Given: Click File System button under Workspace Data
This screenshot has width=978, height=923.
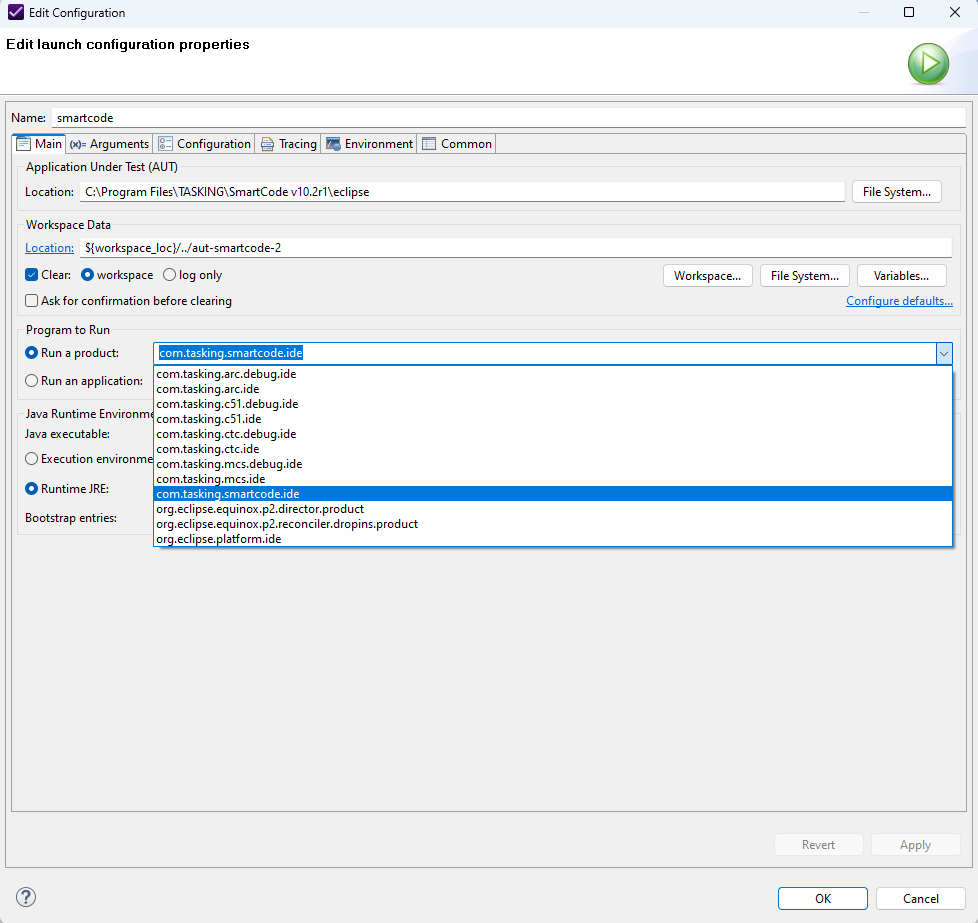Looking at the screenshot, I should (x=805, y=276).
